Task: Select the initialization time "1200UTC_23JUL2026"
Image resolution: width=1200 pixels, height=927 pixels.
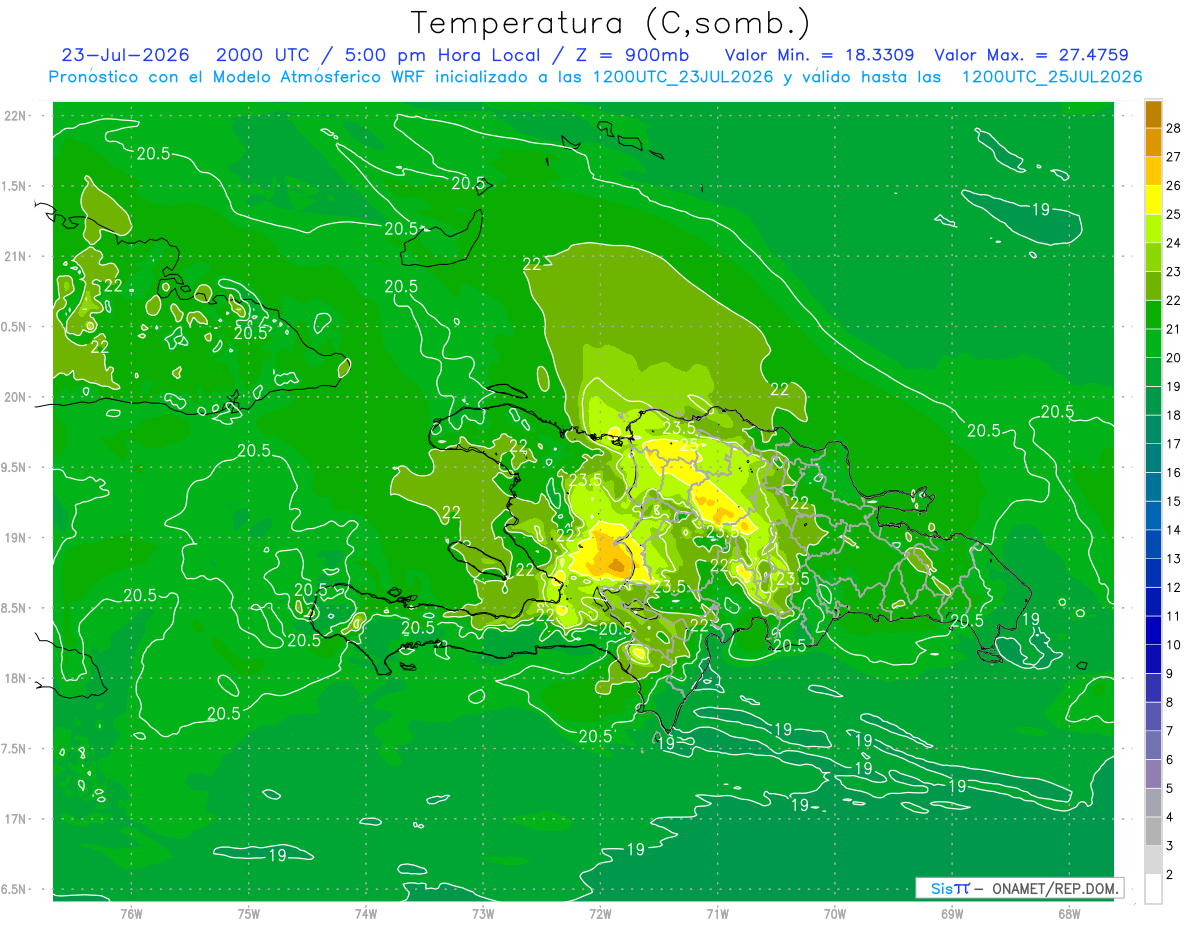Action: click(x=683, y=77)
